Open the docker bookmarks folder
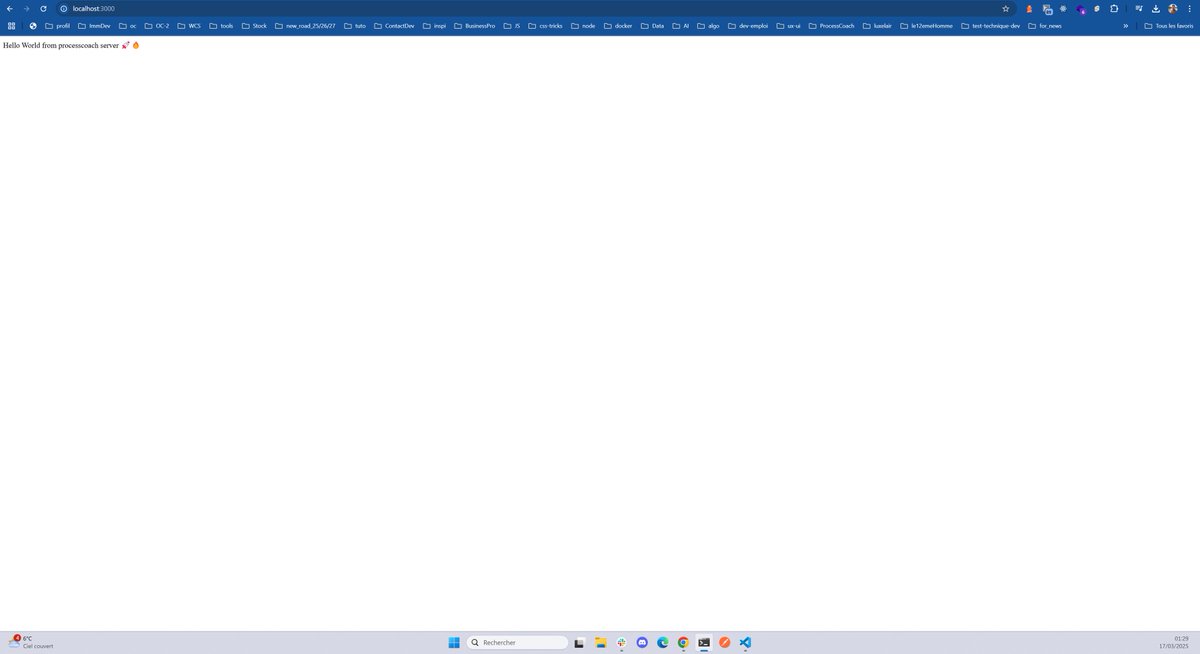1200x654 pixels. (618, 25)
